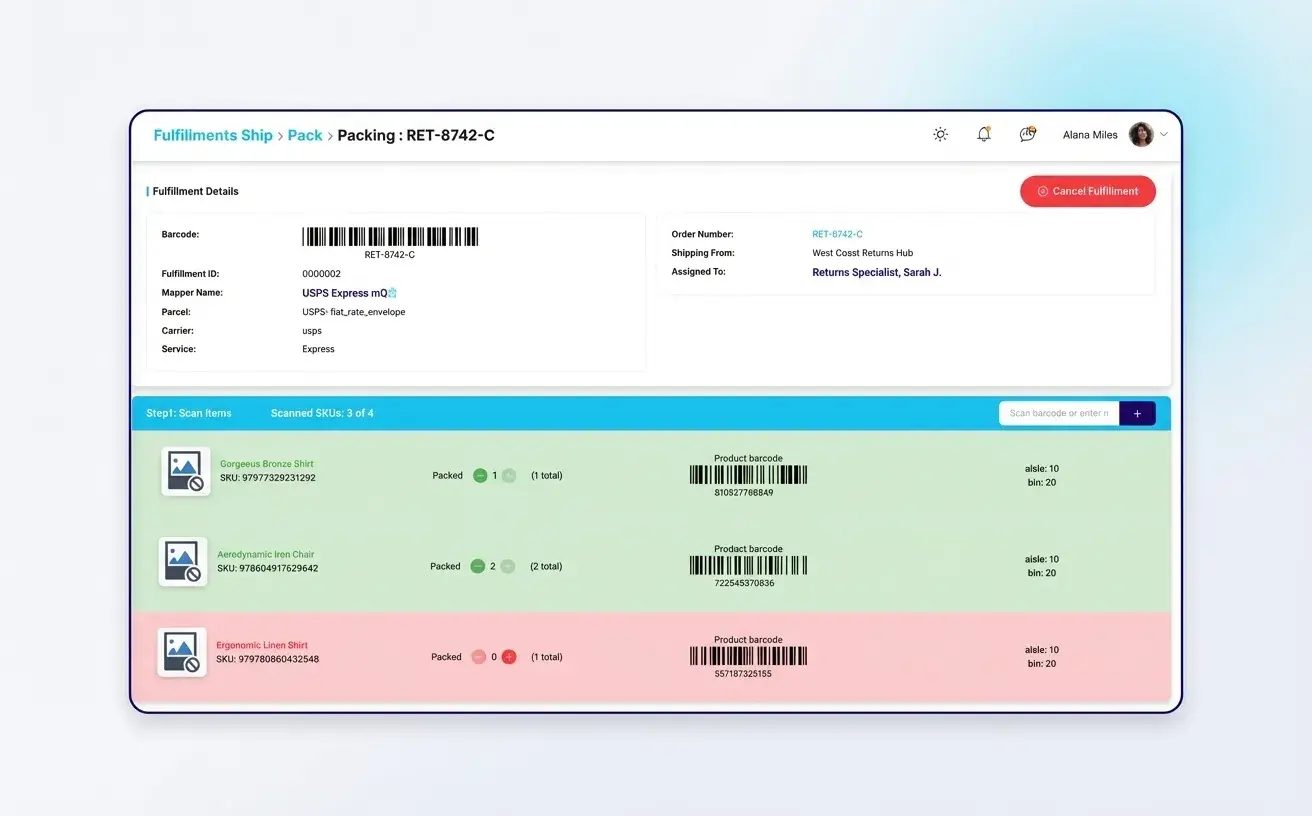Click the Aerodynamic Iron Chair image placeholder

pos(183,561)
